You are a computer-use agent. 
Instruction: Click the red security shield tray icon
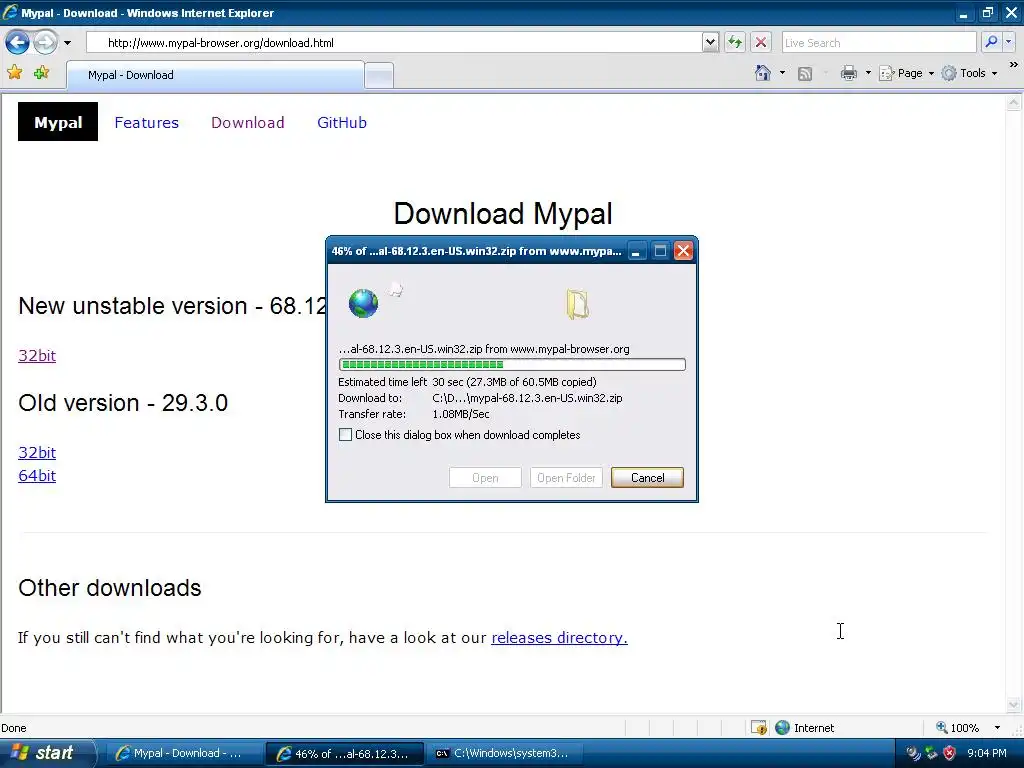950,753
